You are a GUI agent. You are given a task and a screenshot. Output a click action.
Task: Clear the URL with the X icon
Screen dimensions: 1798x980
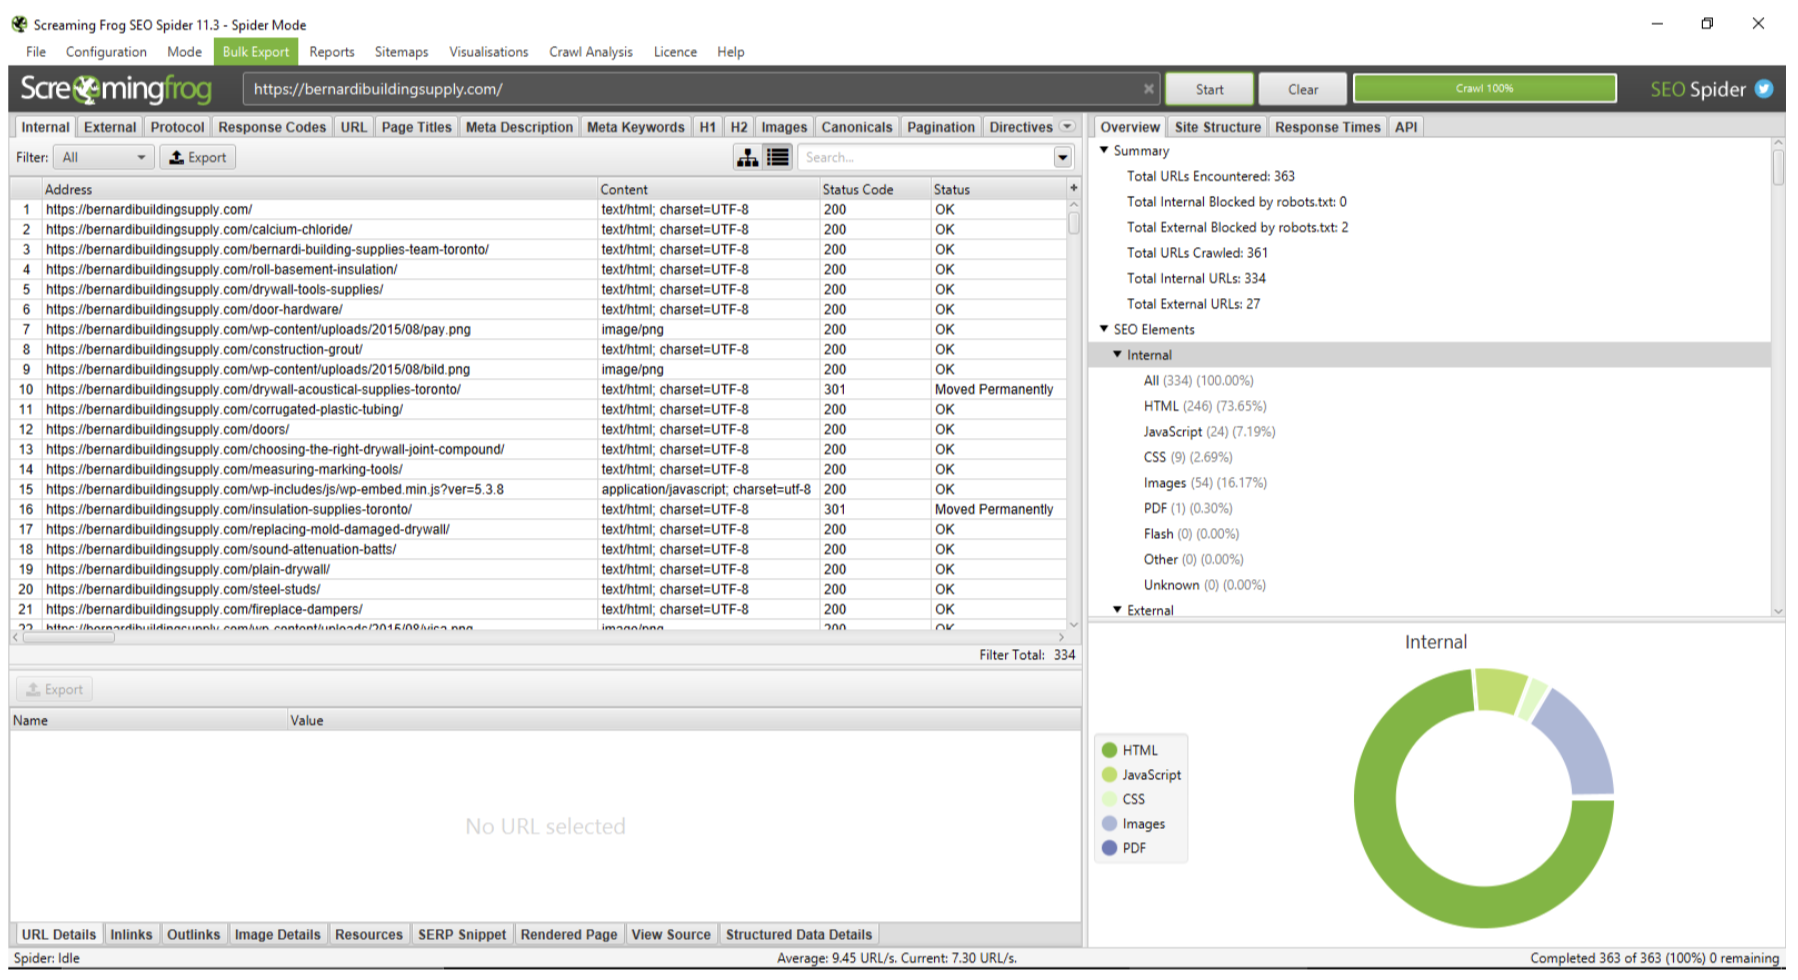pos(1148,89)
